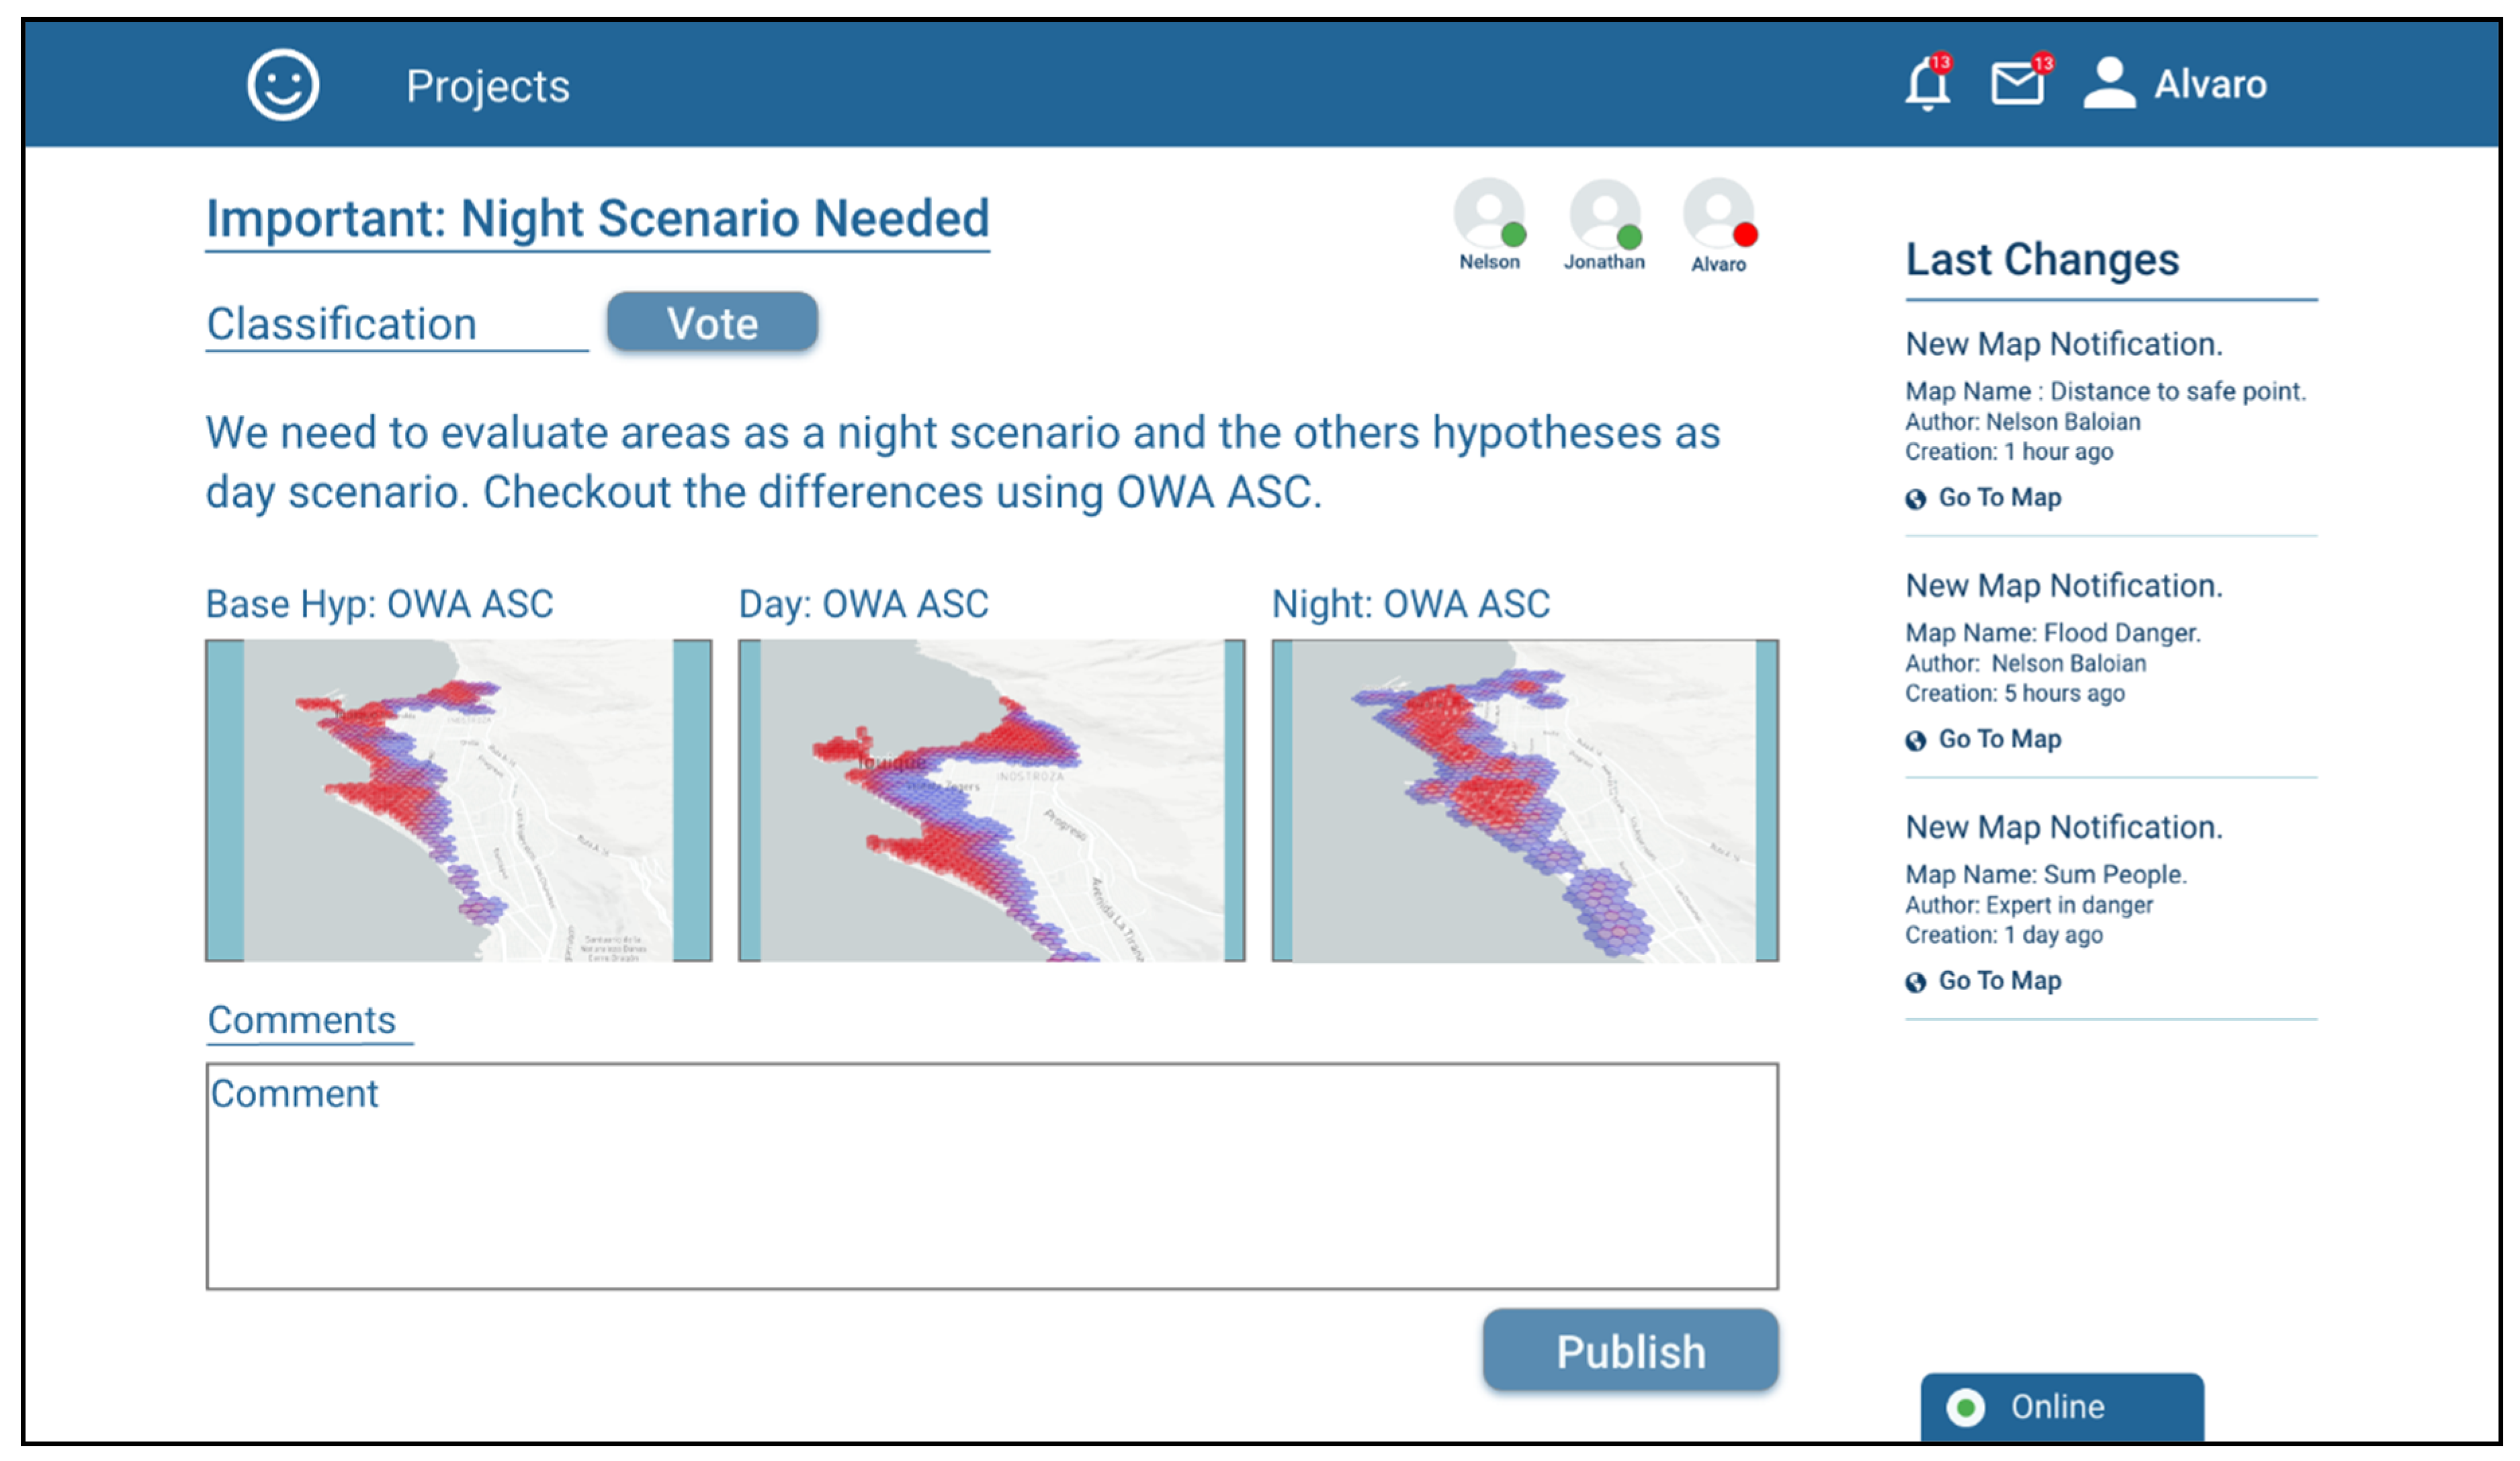
Task: Follow Go To Map link for Flood Danger
Action: (1999, 740)
